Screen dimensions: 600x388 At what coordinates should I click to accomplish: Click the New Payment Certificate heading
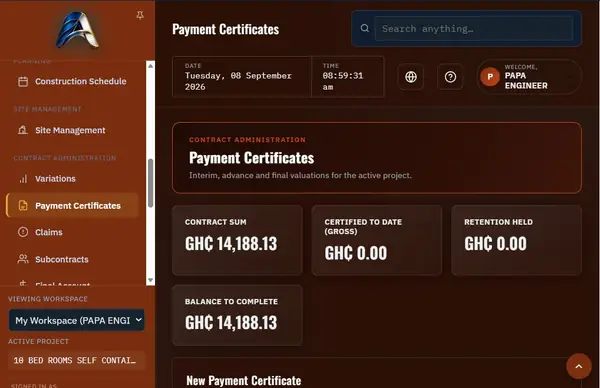click(244, 380)
